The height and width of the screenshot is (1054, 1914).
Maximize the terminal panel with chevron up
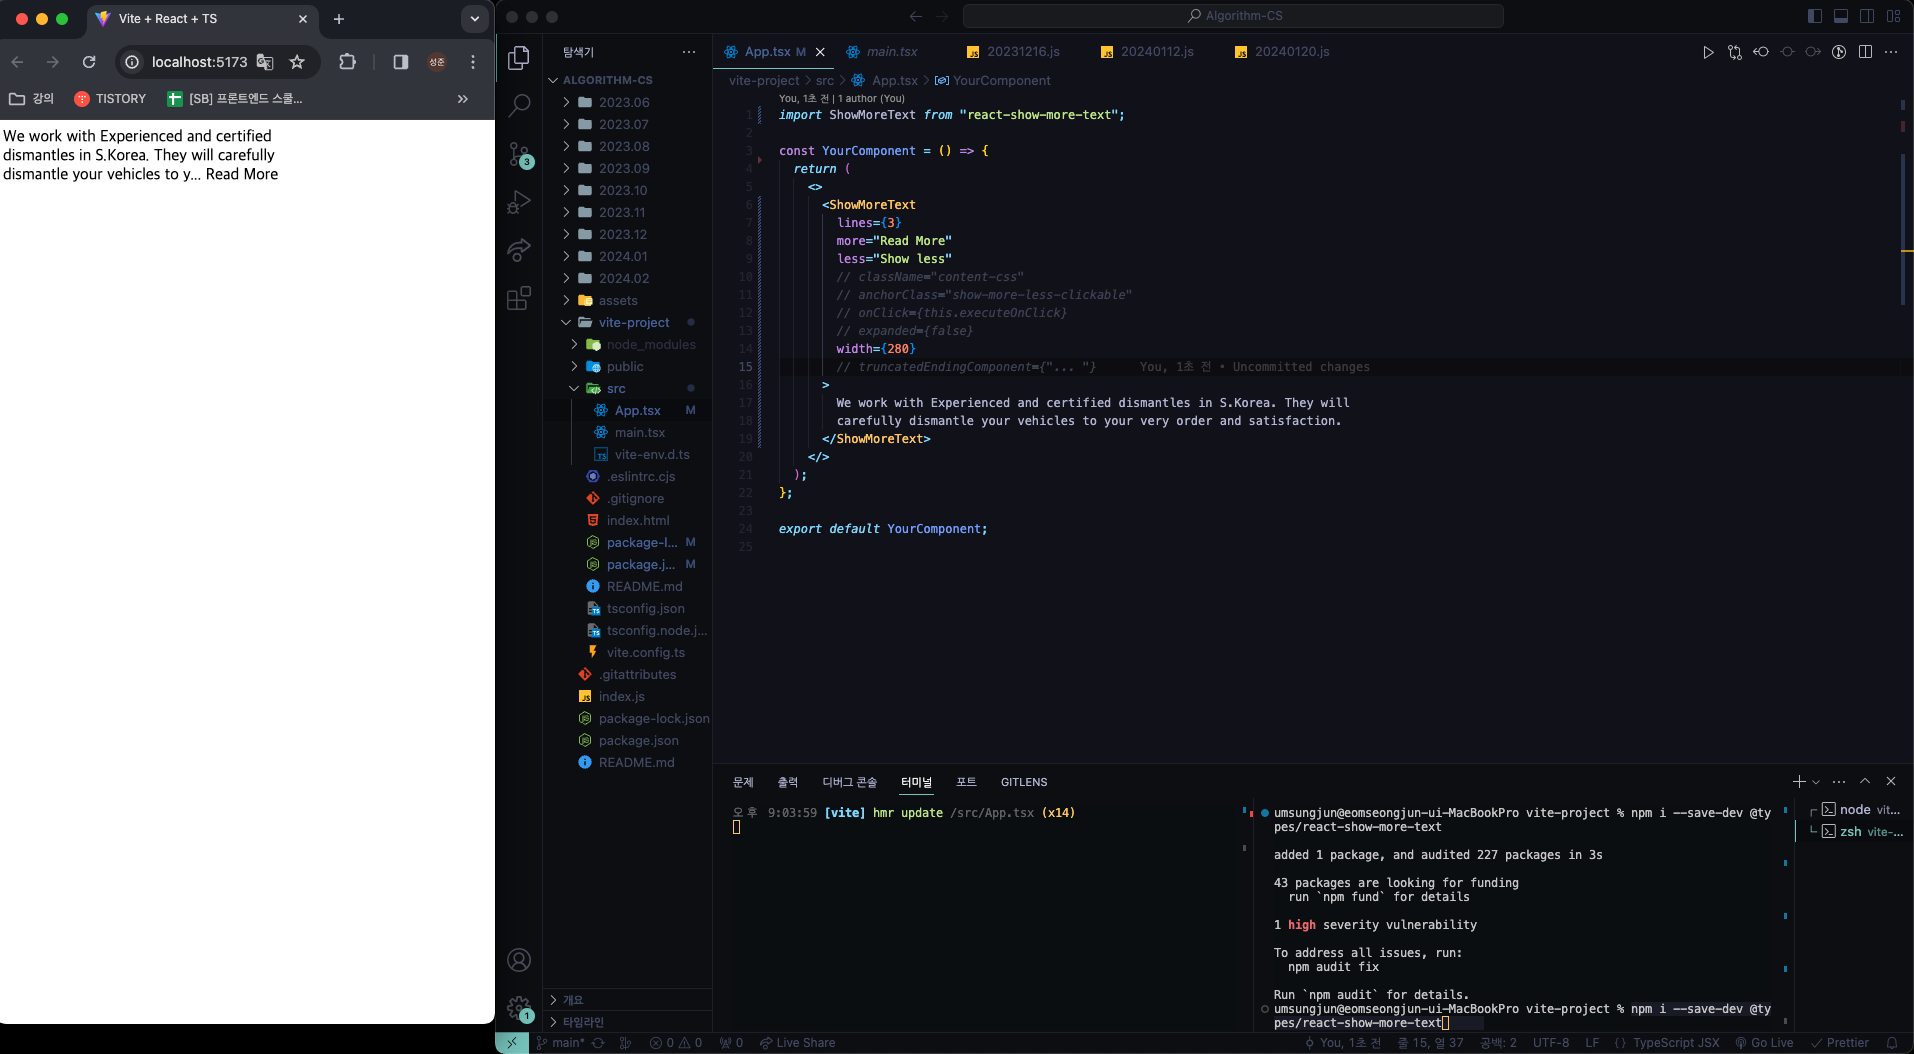click(1865, 781)
